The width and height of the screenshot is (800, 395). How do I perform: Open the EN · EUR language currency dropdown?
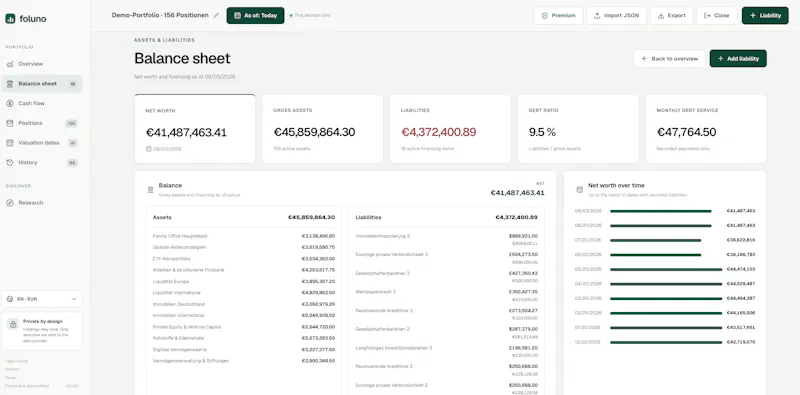click(42, 299)
